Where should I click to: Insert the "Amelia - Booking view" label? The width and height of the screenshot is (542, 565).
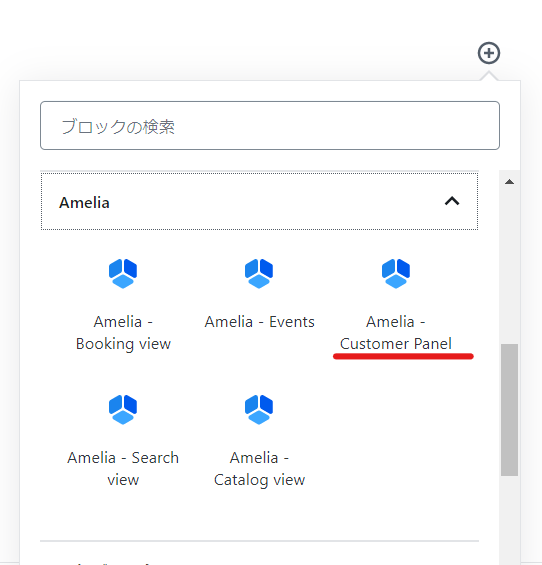pos(123,333)
